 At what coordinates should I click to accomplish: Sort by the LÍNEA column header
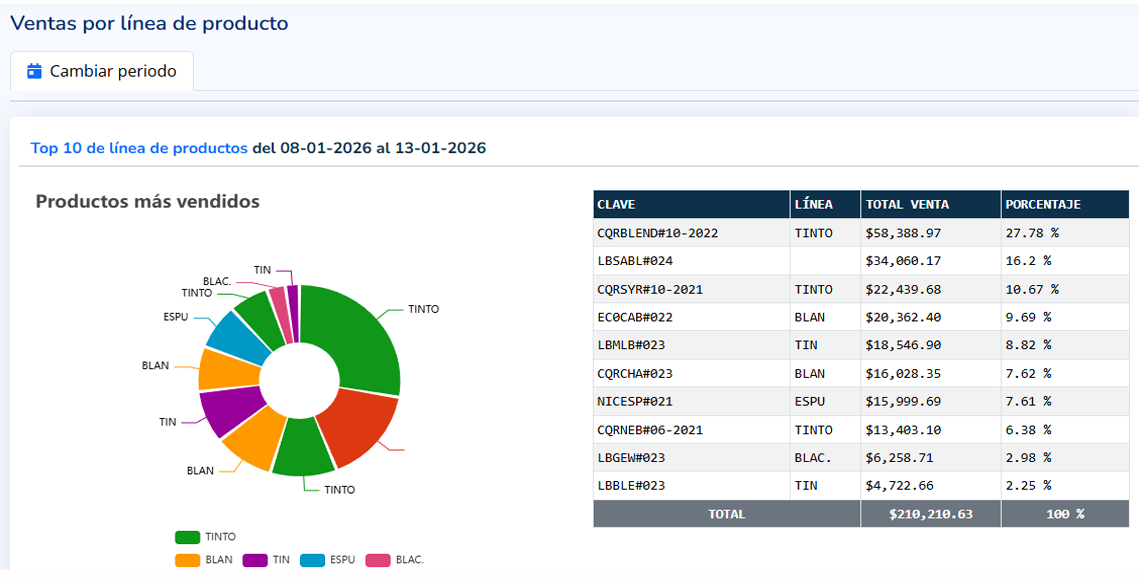click(x=812, y=204)
